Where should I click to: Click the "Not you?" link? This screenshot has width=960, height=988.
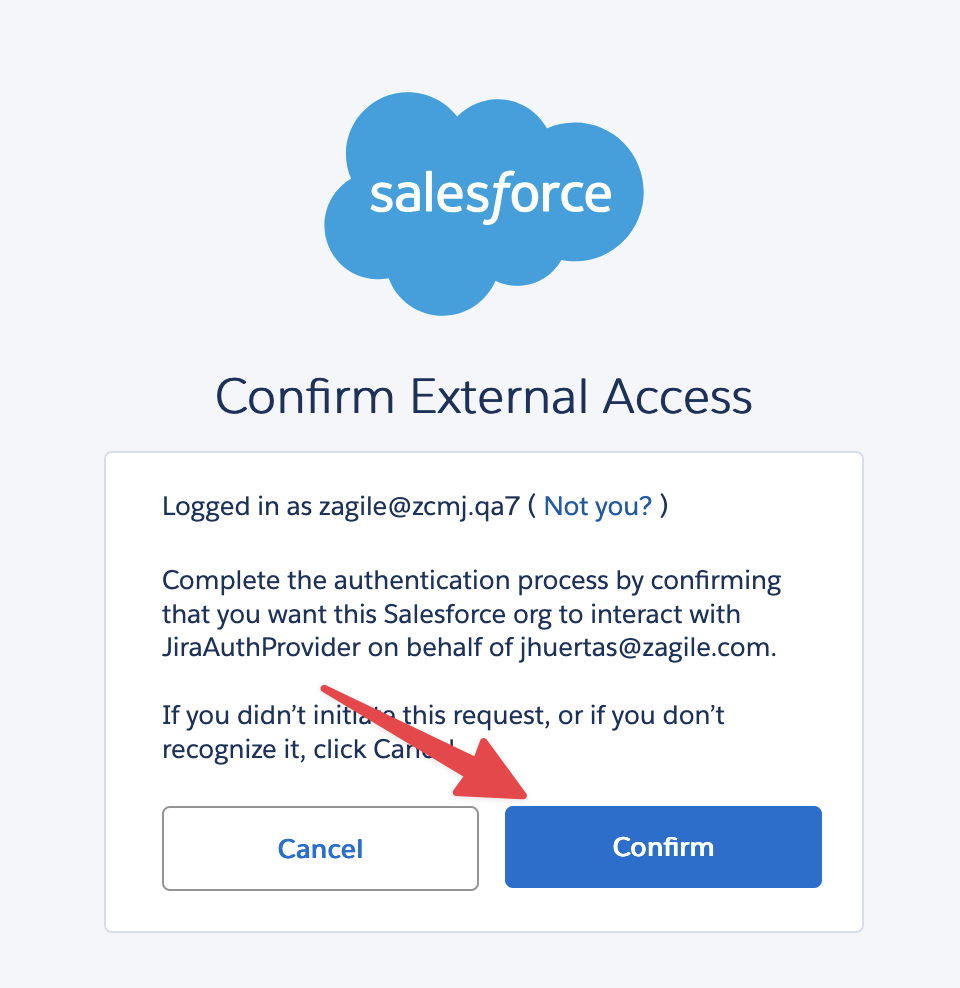(598, 506)
